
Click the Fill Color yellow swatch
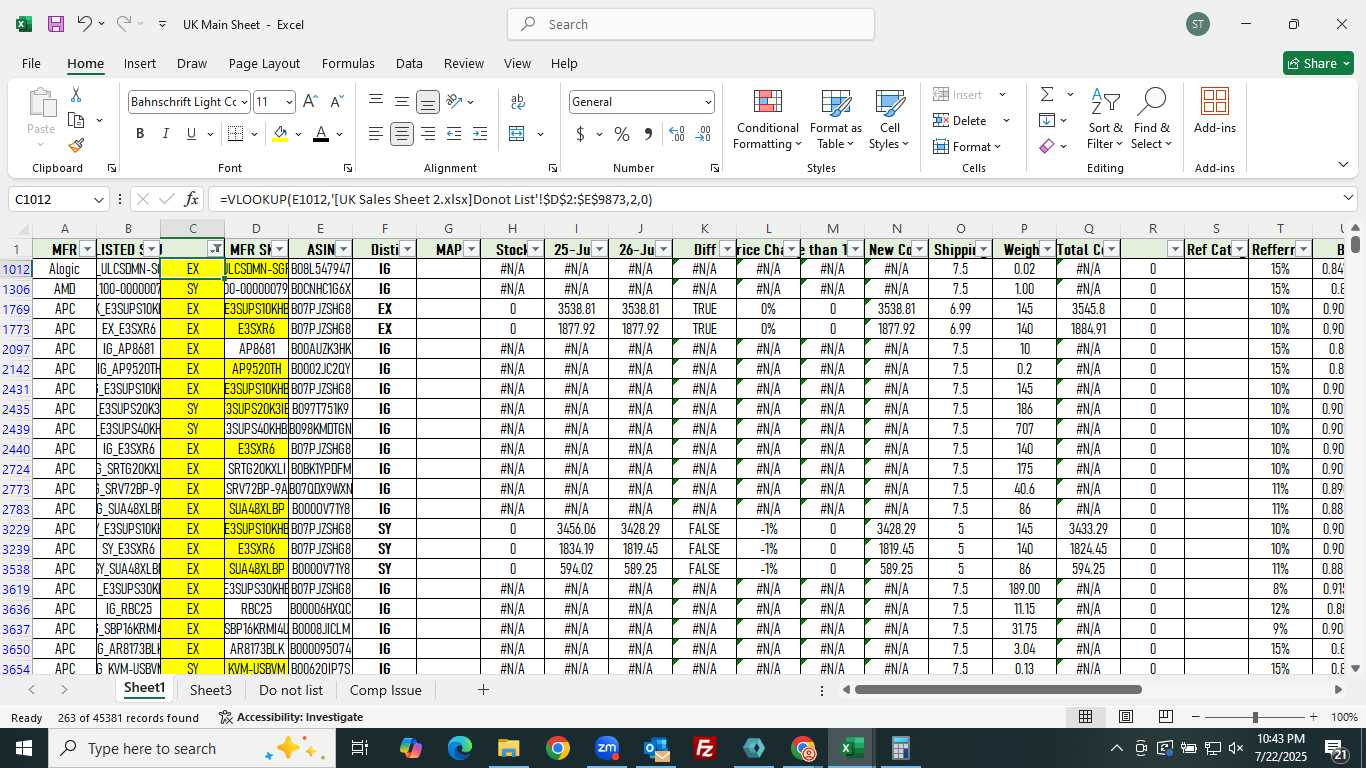[x=280, y=134]
